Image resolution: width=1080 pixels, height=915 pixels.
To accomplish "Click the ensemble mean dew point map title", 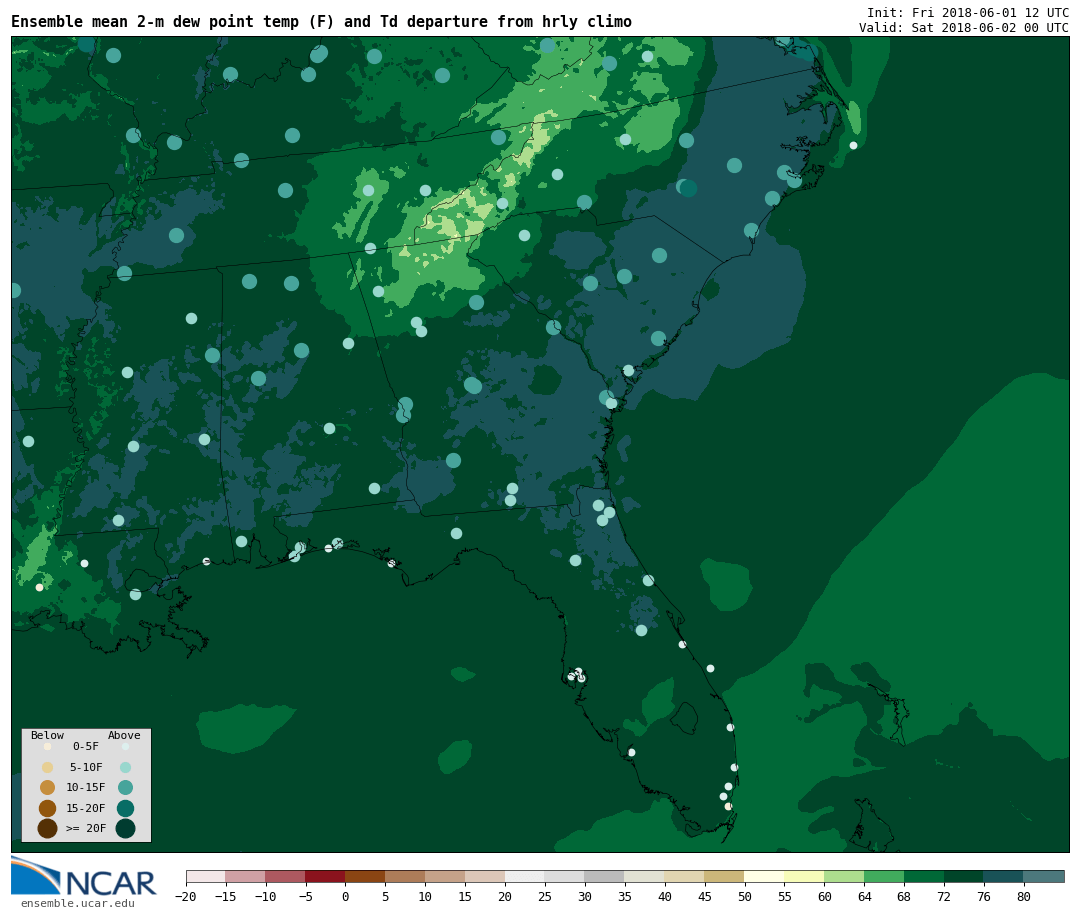I will click(321, 22).
